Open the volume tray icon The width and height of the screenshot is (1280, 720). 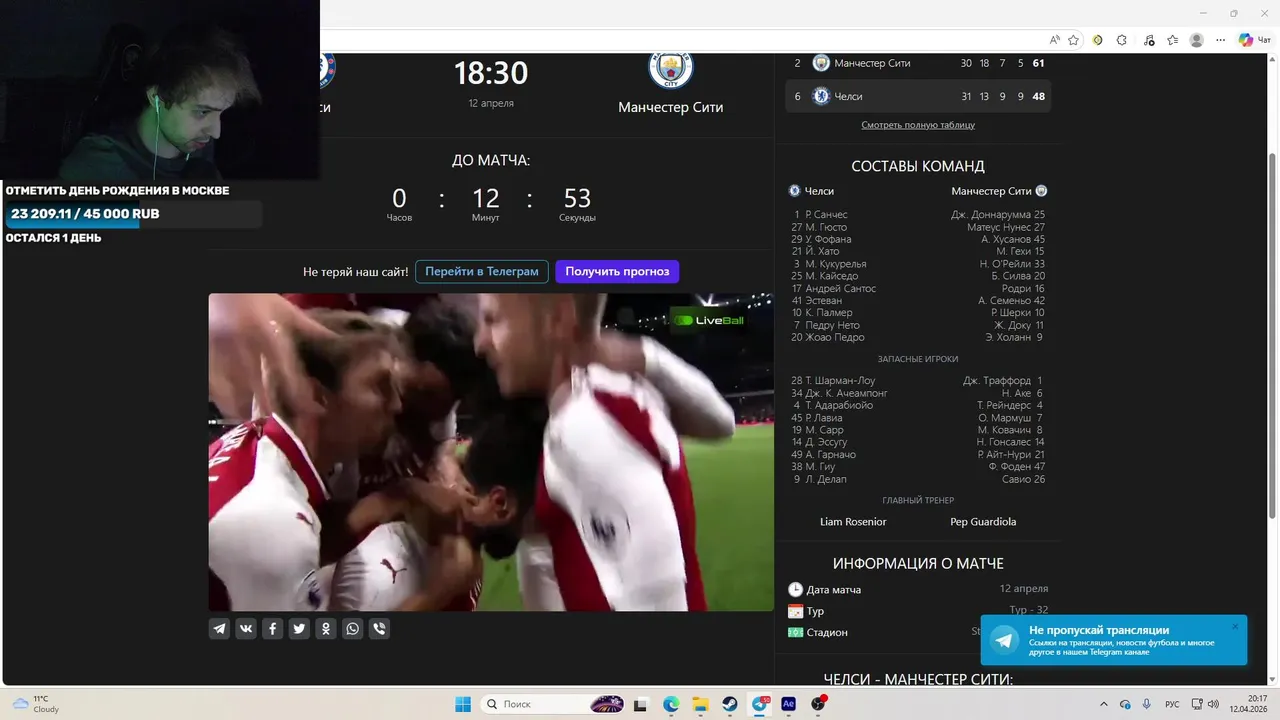1213,704
